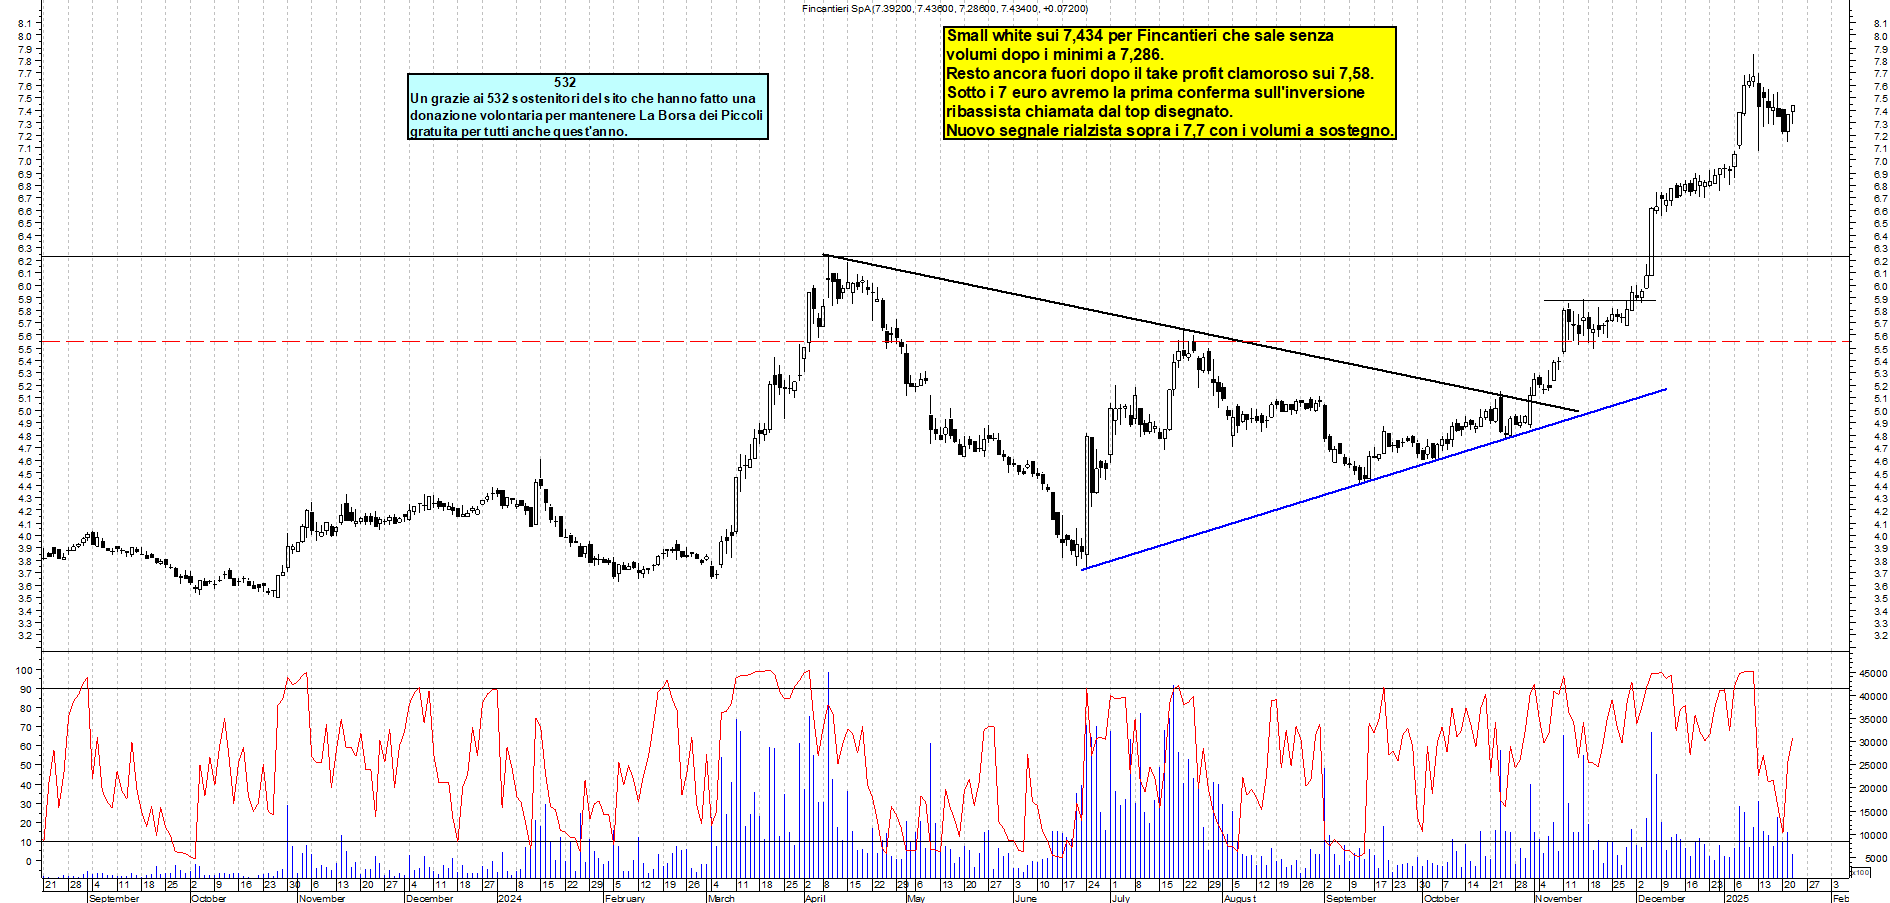Click the cyan donation thank-you box
Viewport: 1890px width, 903px height.
point(588,106)
